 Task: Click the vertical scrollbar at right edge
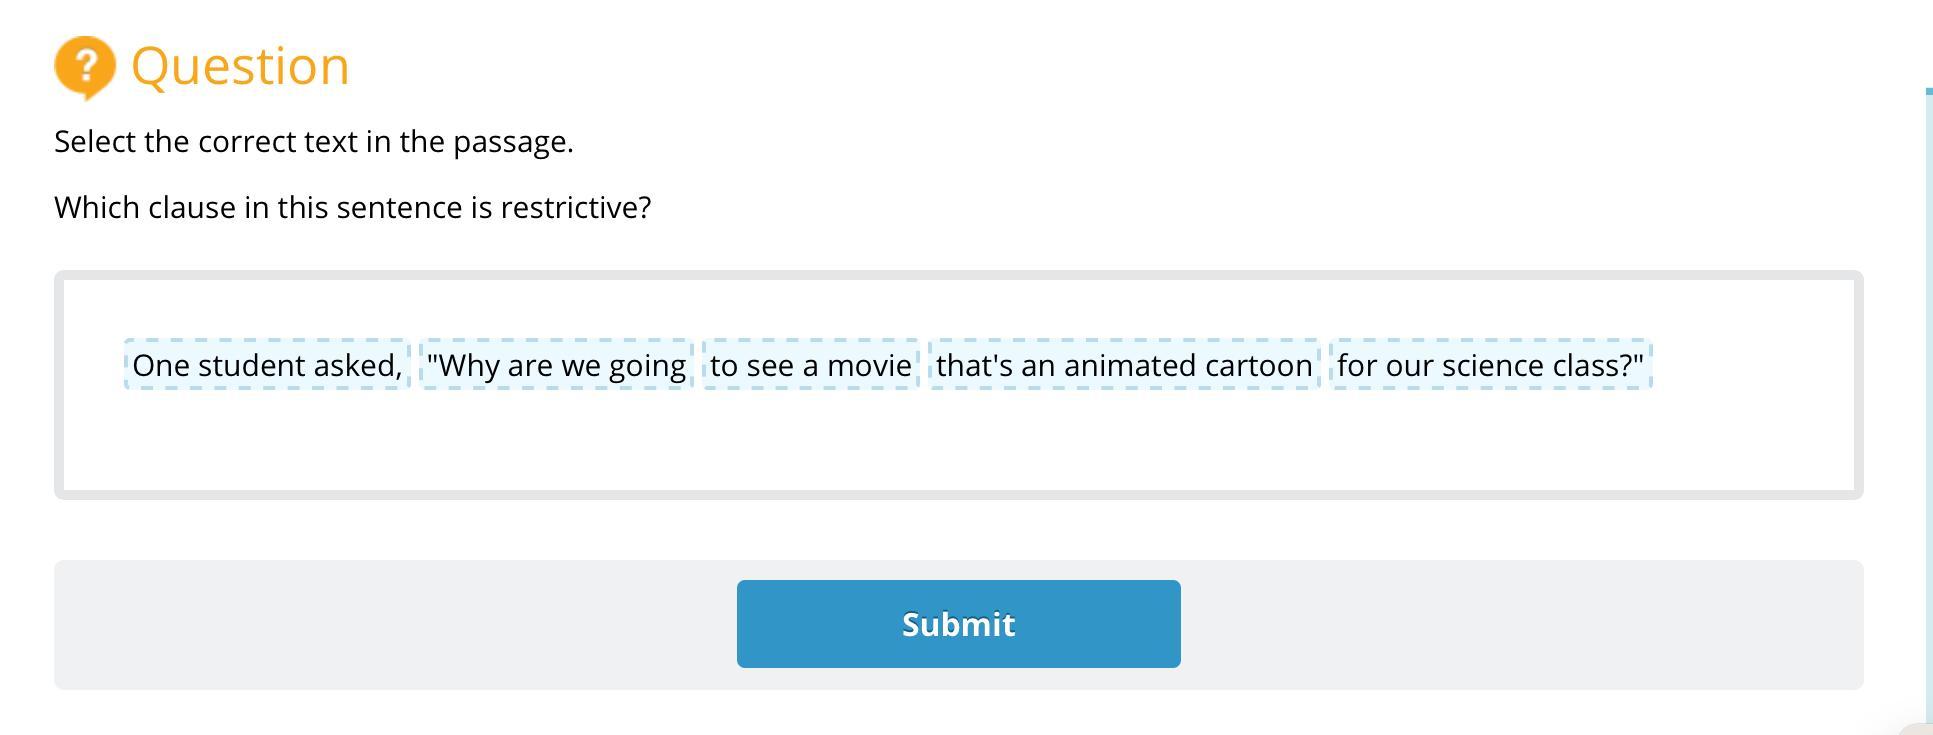tap(1928, 400)
